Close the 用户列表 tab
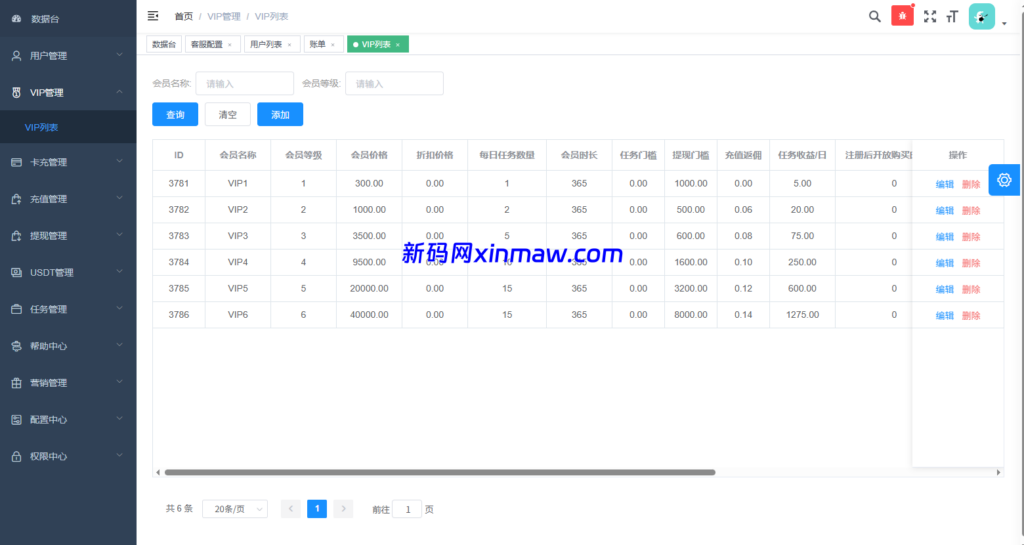Screen dimensions: 1024x545 289,44
